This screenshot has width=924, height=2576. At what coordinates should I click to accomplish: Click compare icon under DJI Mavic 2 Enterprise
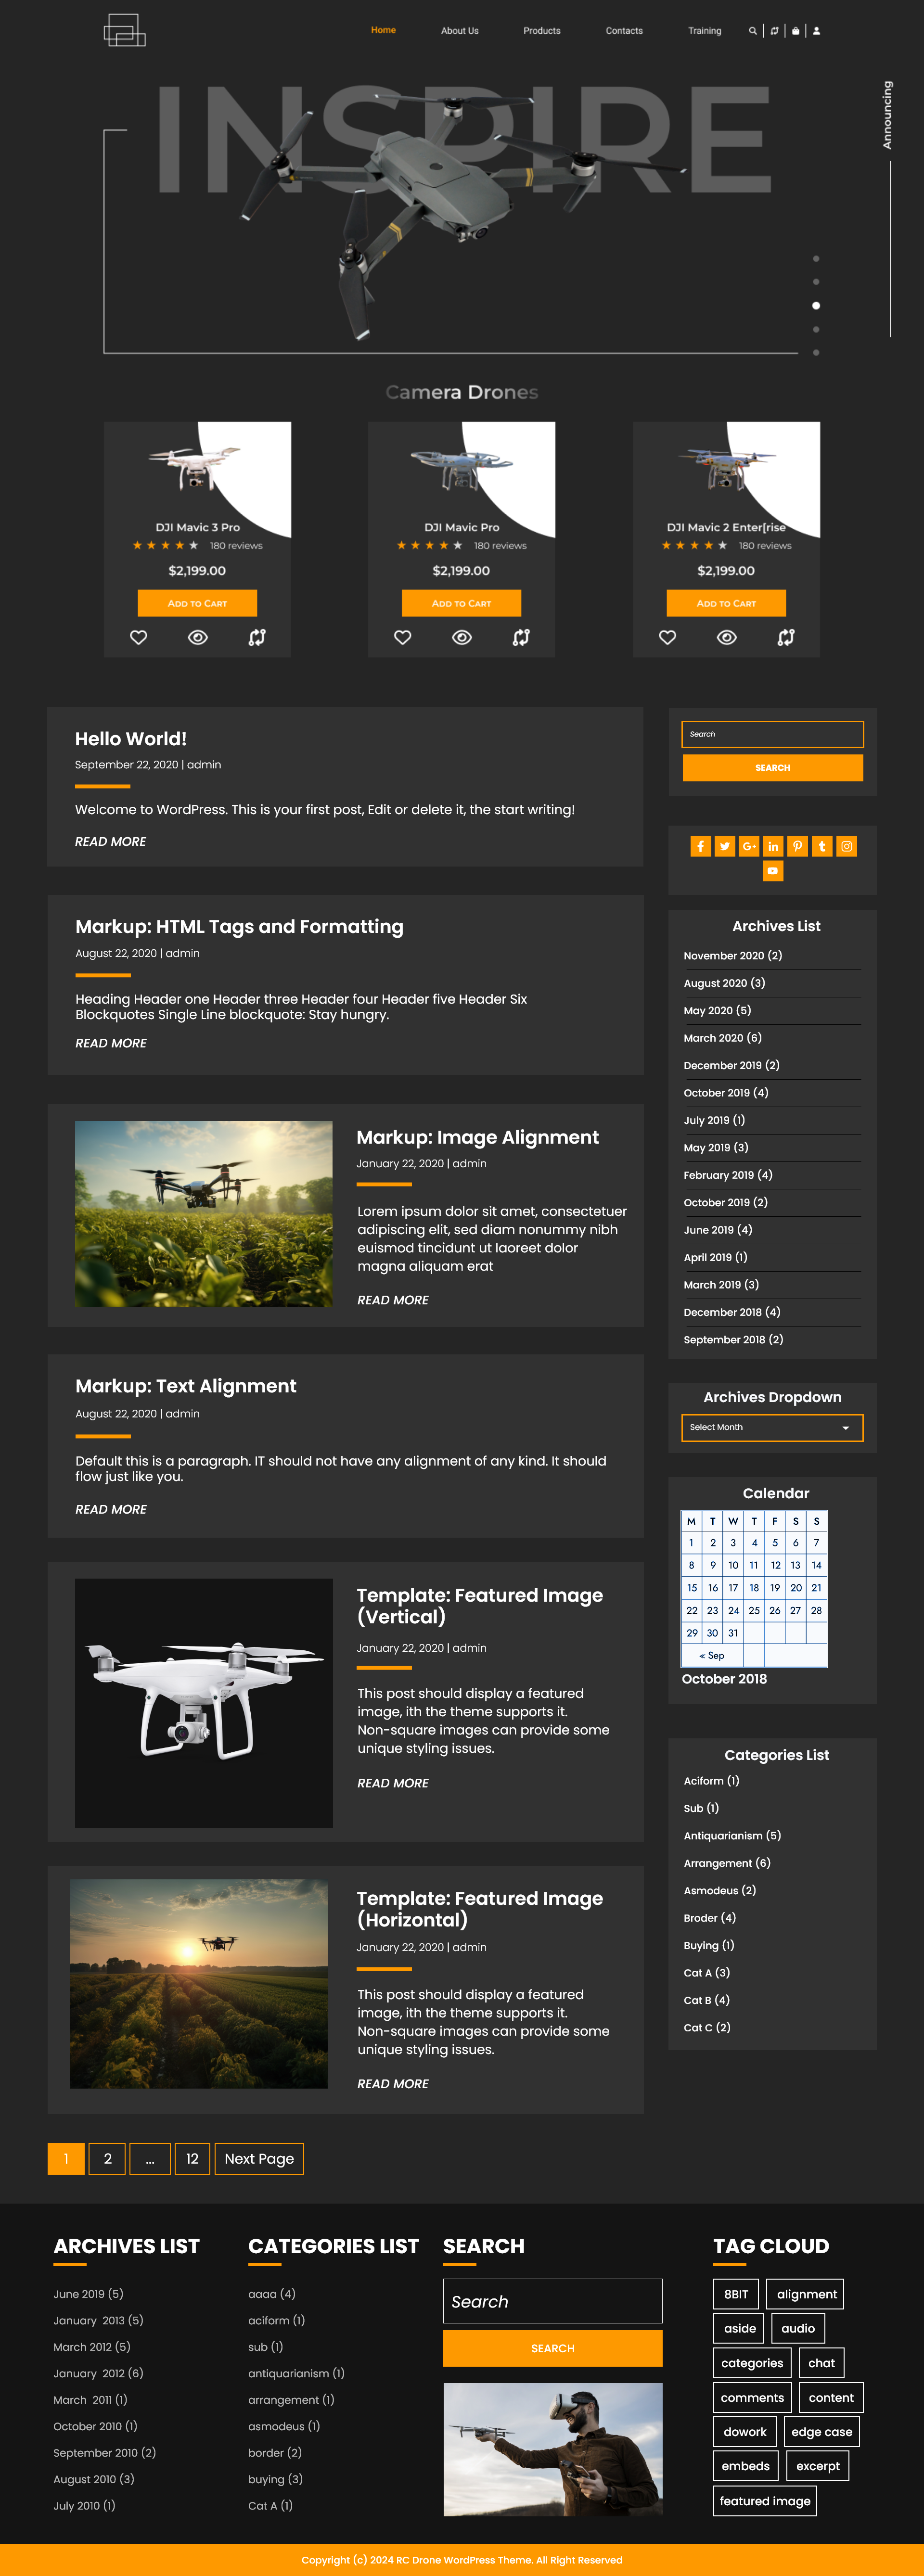[786, 637]
